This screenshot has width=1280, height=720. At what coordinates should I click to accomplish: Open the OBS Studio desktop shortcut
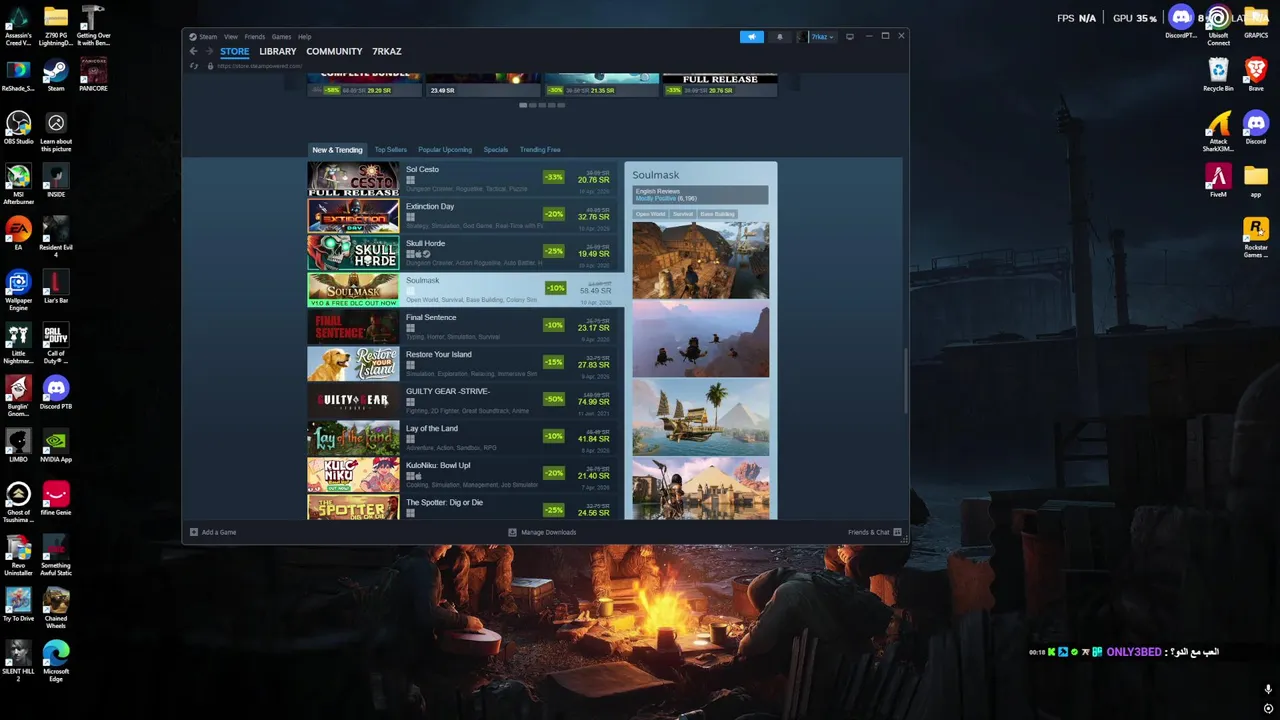click(x=18, y=128)
